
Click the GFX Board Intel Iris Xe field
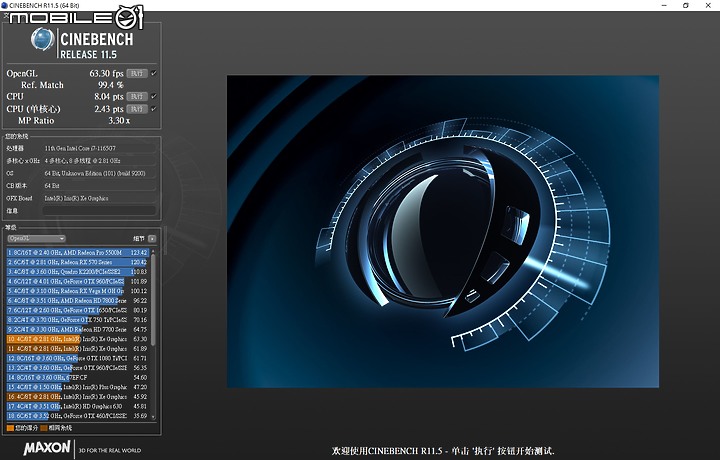(x=99, y=198)
